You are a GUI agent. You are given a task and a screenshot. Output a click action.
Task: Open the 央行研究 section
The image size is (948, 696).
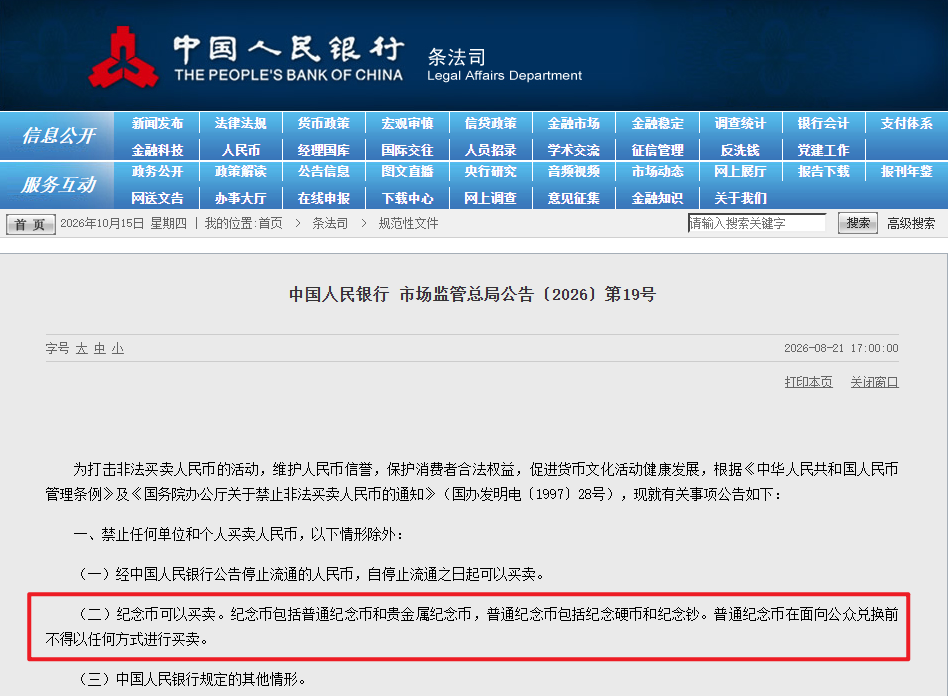[x=490, y=172]
